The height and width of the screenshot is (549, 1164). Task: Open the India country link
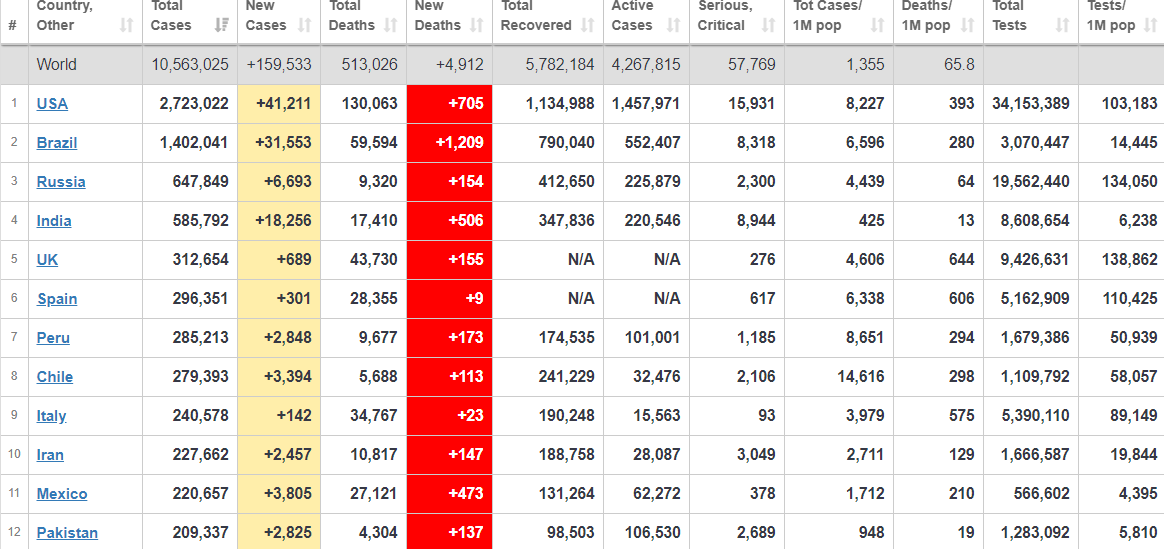coord(53,220)
